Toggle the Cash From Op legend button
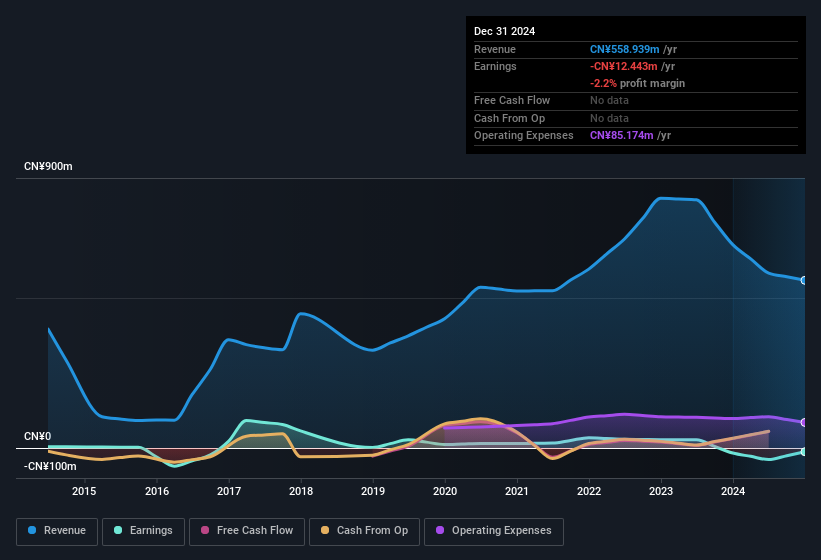 click(x=364, y=531)
